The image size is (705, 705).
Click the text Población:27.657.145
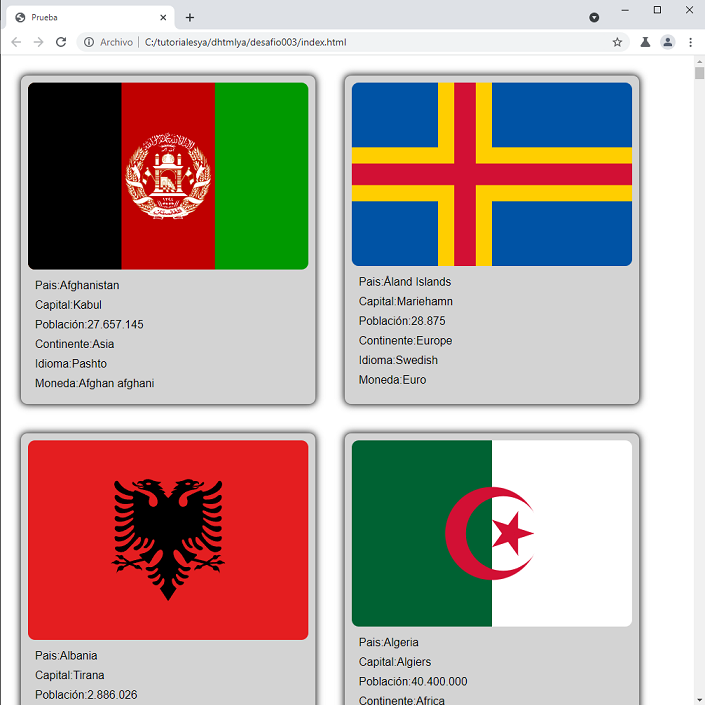click(89, 325)
